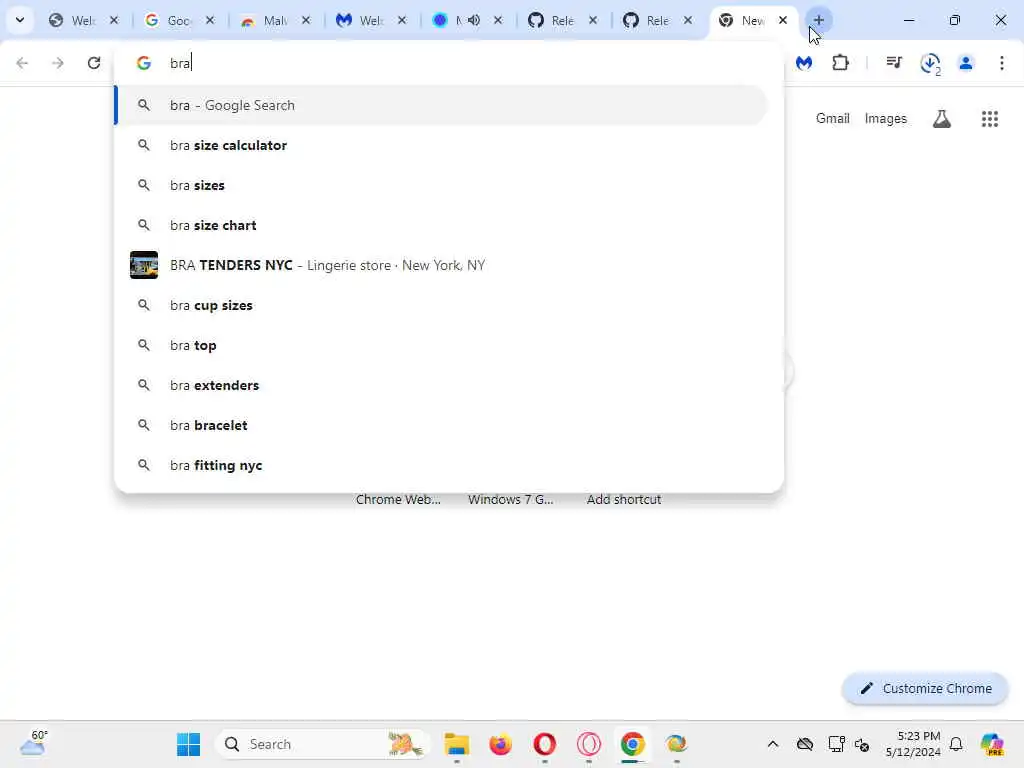Open the Images link
1024x768 pixels.
pyautogui.click(x=886, y=119)
